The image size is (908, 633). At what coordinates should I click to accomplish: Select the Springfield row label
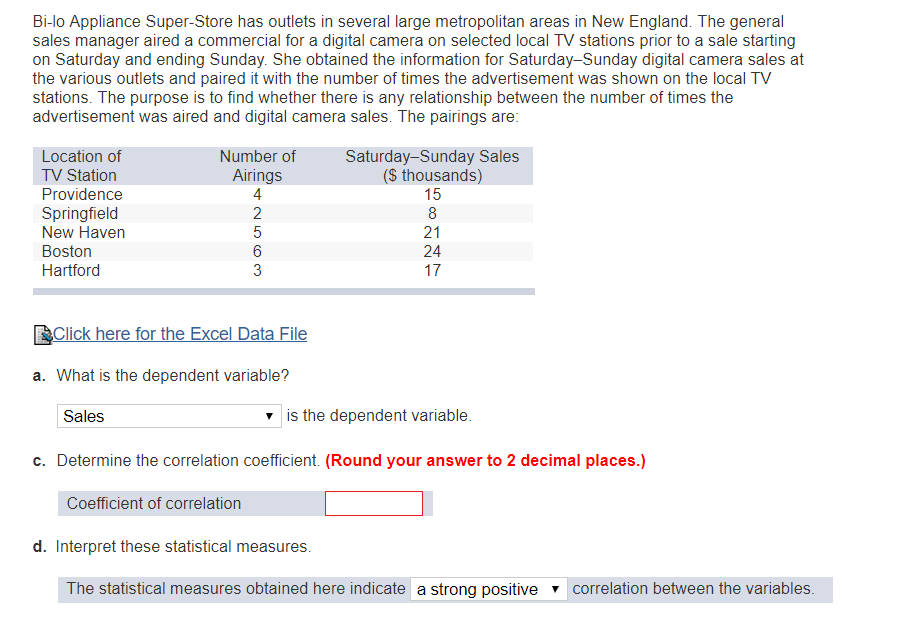80,213
